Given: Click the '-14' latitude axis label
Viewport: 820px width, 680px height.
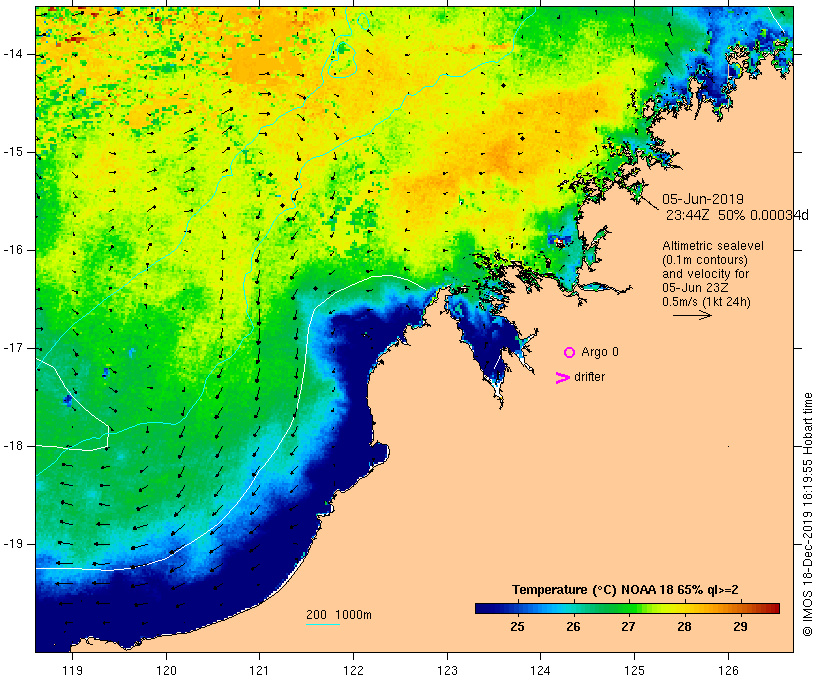Looking at the screenshot, I should click(13, 54).
